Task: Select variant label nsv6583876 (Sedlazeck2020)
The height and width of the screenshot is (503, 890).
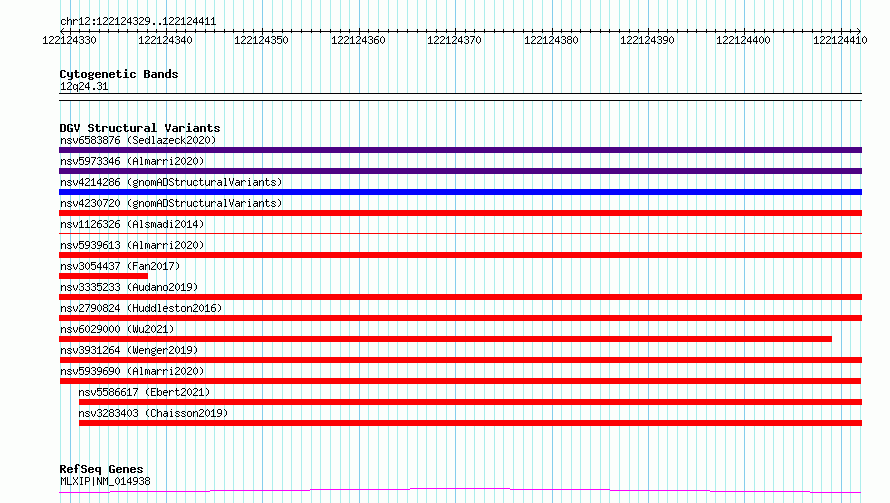Action: 138,140
